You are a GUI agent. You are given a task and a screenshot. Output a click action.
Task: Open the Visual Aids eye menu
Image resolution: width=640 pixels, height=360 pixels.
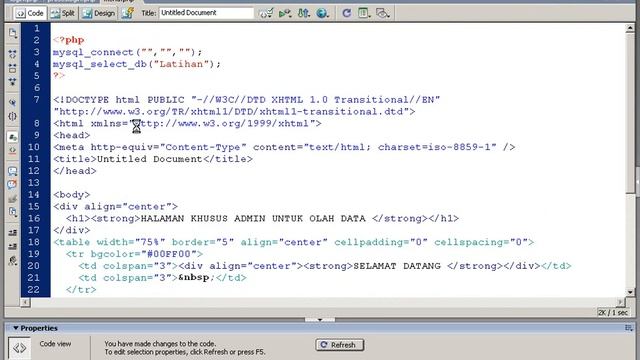coord(382,13)
